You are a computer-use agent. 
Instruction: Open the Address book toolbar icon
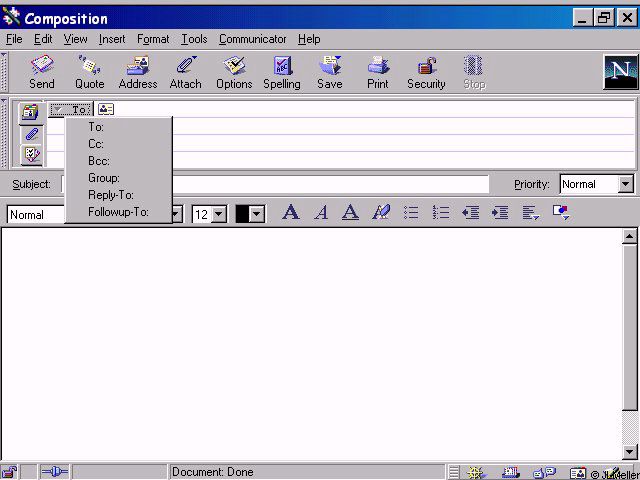pyautogui.click(x=138, y=72)
